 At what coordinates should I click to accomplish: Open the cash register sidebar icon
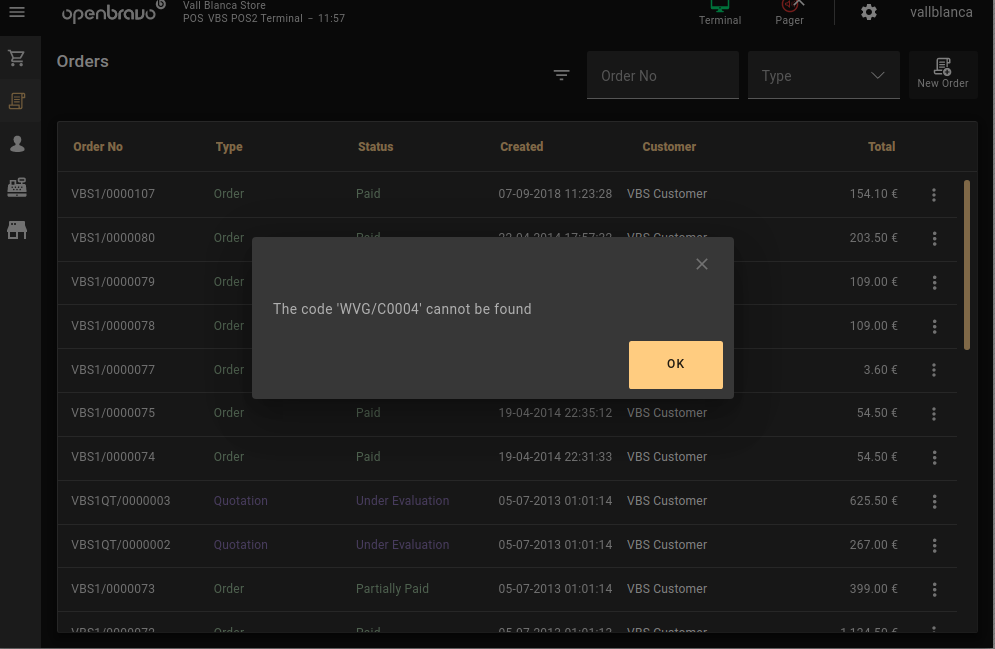pos(17,187)
